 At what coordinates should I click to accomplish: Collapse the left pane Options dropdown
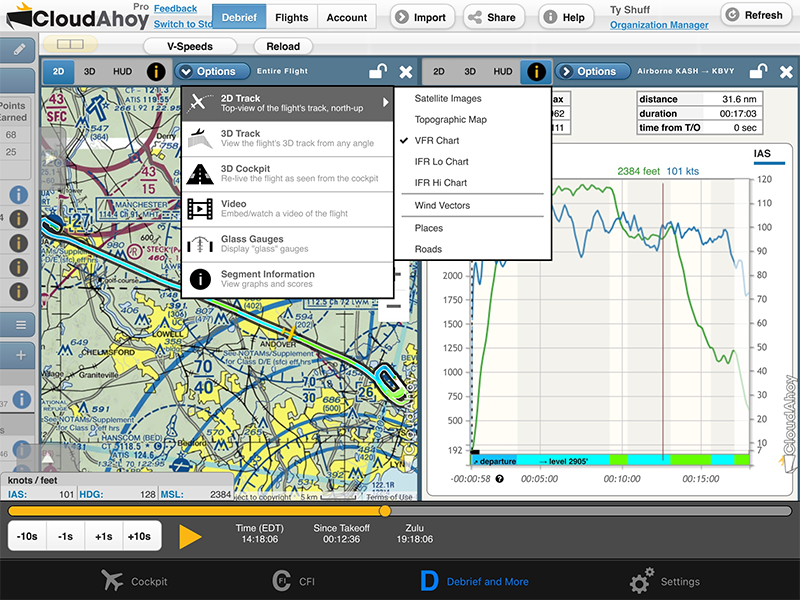pos(212,71)
